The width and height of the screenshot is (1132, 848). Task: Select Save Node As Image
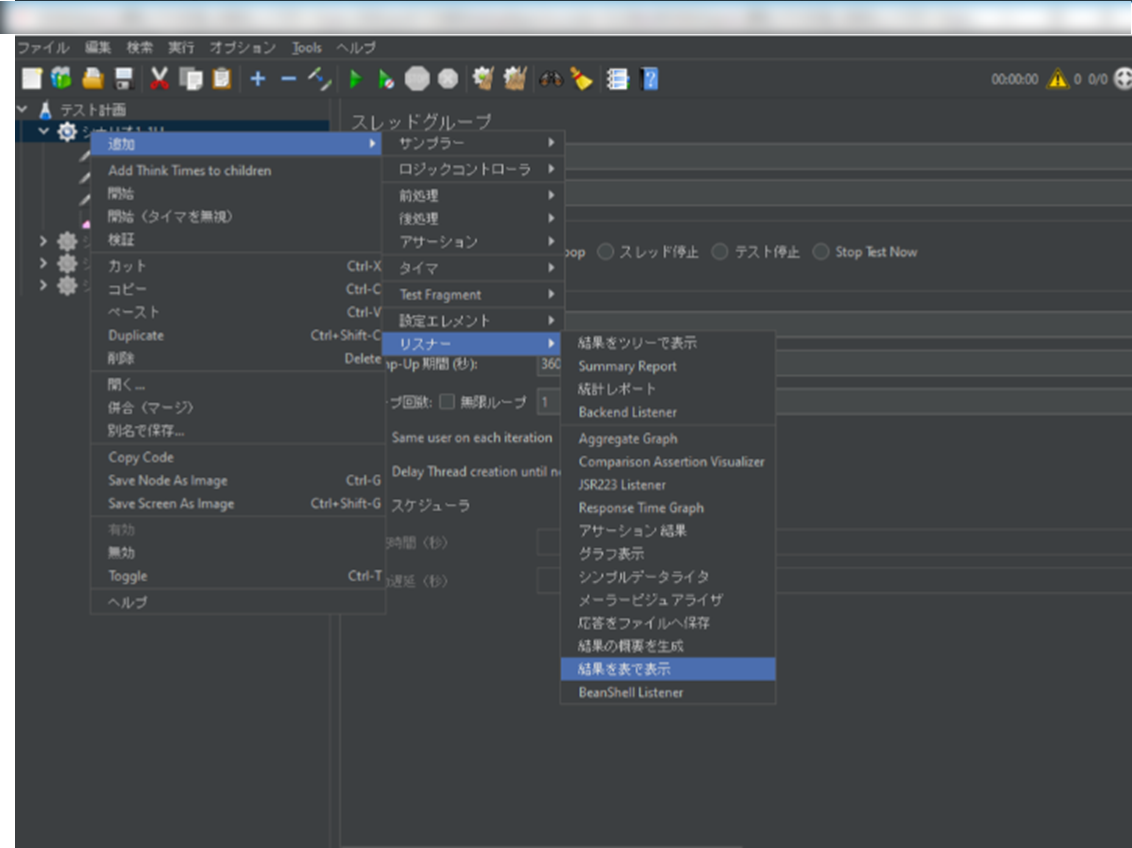(x=238, y=481)
